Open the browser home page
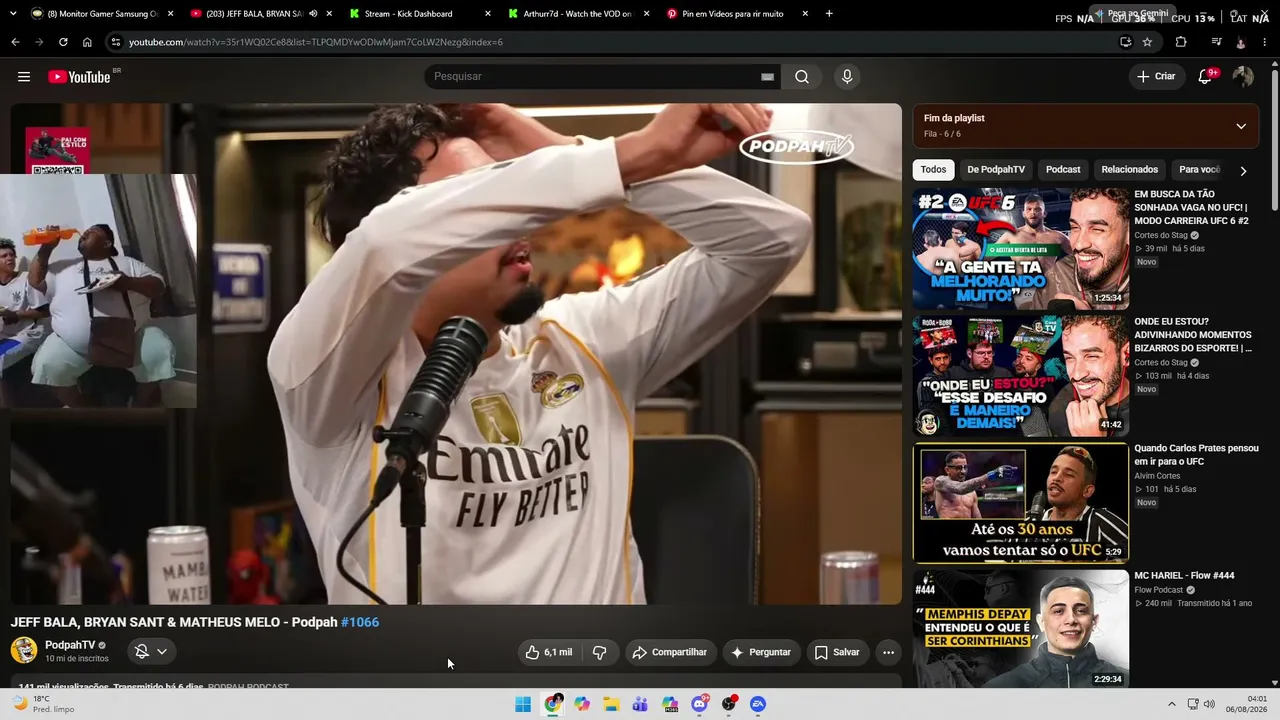This screenshot has height=720, width=1280. (x=87, y=42)
